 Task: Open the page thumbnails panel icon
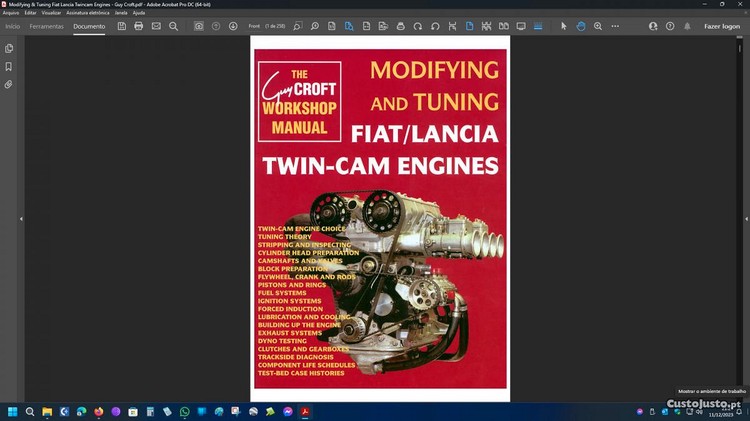click(9, 48)
